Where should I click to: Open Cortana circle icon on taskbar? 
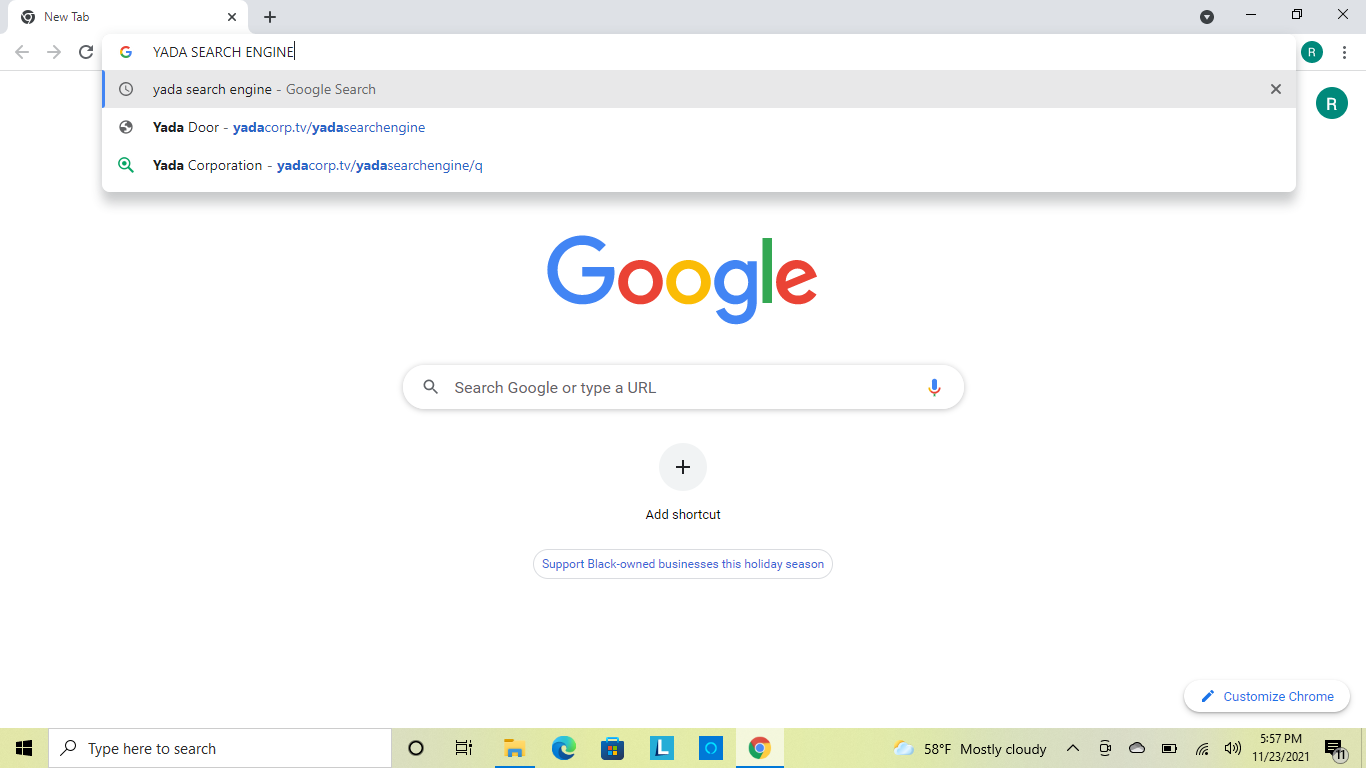pyautogui.click(x=416, y=748)
